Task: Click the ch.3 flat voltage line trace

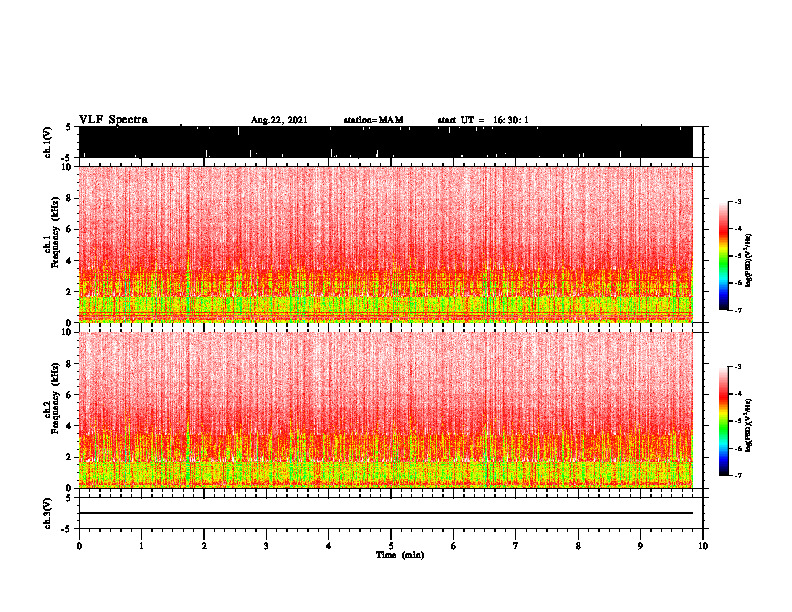Action: coord(386,513)
